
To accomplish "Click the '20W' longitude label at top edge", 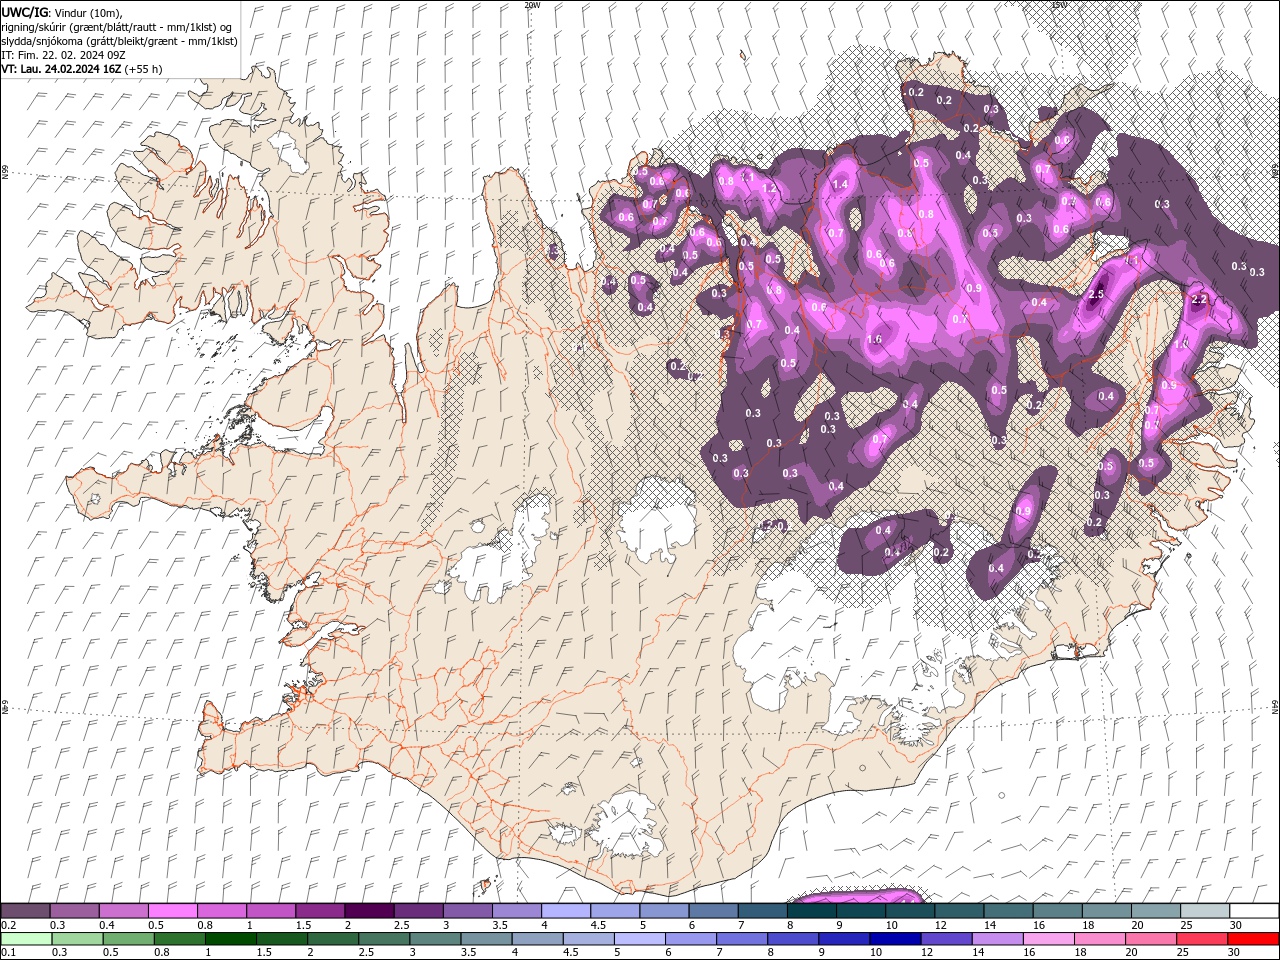I will point(532,5).
